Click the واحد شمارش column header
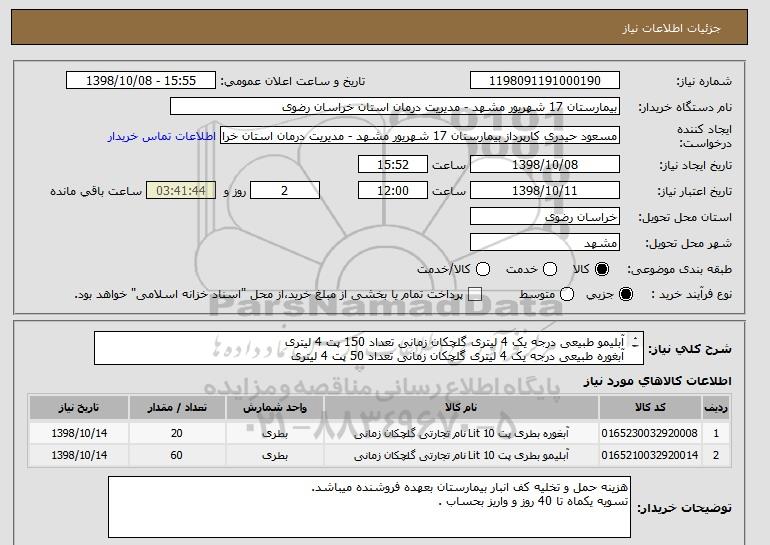This screenshot has height=545, width=770. (x=275, y=408)
